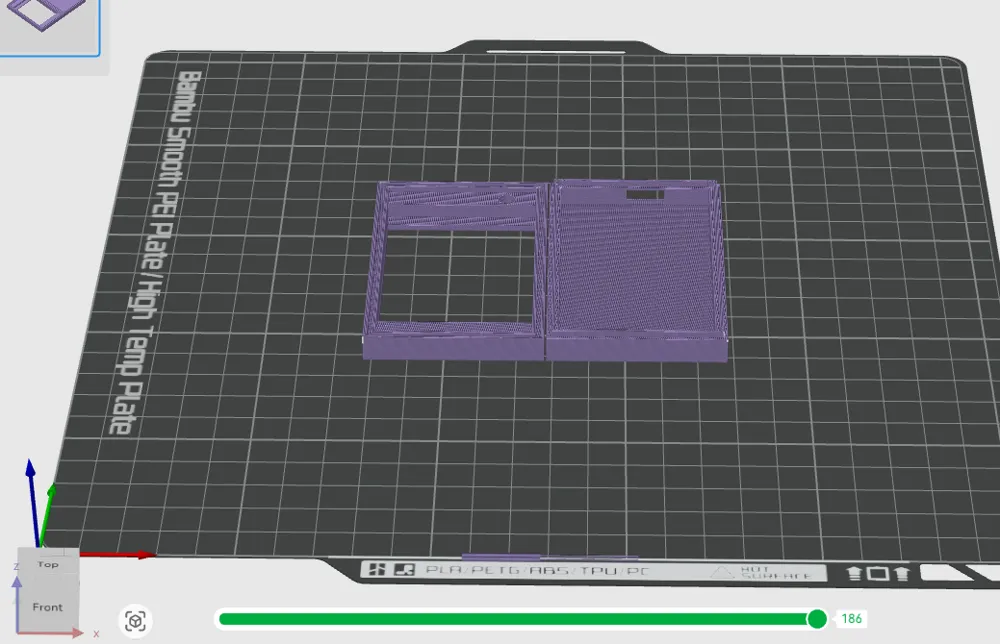
Task: Click the left purple model with opening
Action: (455, 270)
